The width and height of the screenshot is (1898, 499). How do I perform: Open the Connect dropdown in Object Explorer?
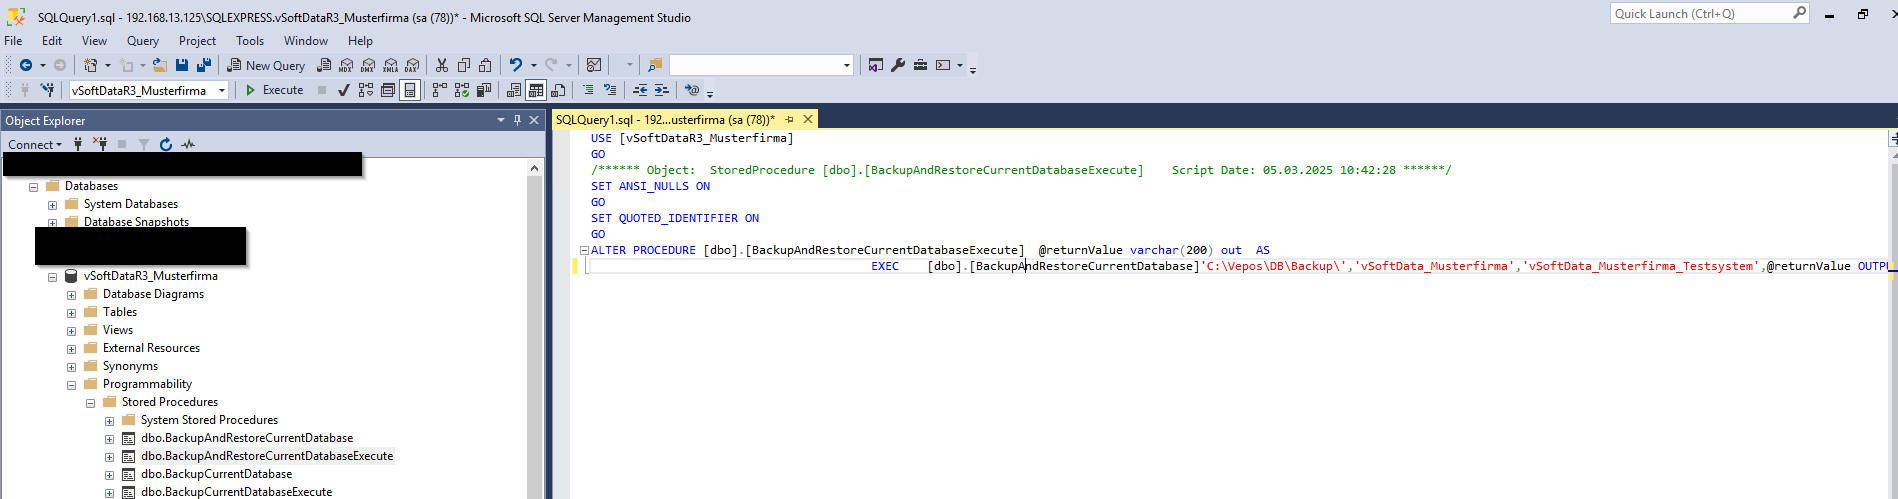[35, 144]
